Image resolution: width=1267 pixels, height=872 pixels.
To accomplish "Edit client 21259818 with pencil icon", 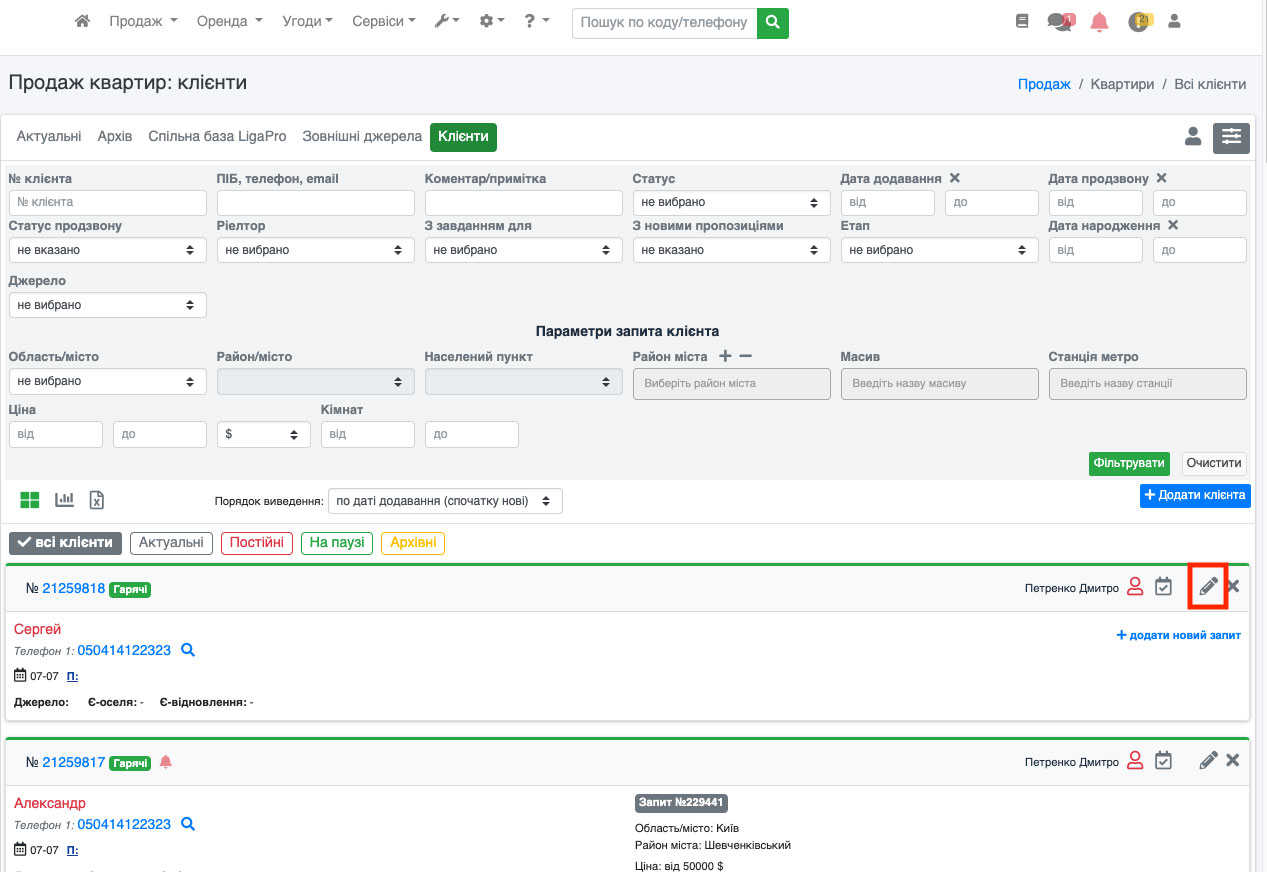I will [1208, 587].
